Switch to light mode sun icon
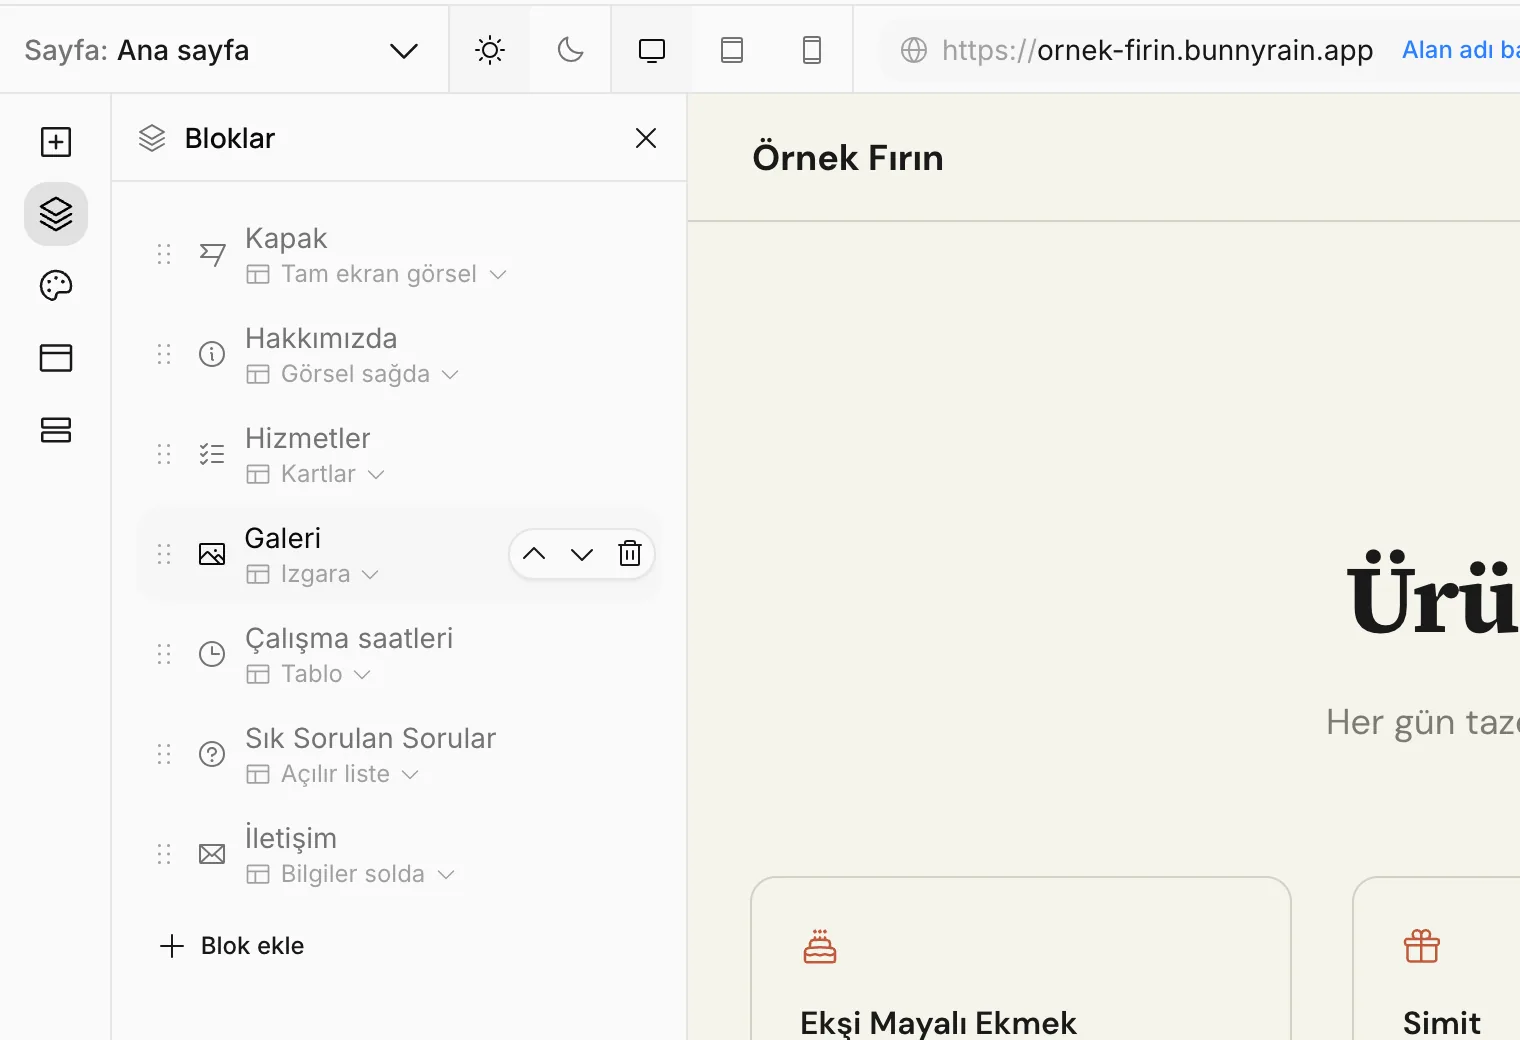Image resolution: width=1520 pixels, height=1040 pixels. click(x=490, y=50)
